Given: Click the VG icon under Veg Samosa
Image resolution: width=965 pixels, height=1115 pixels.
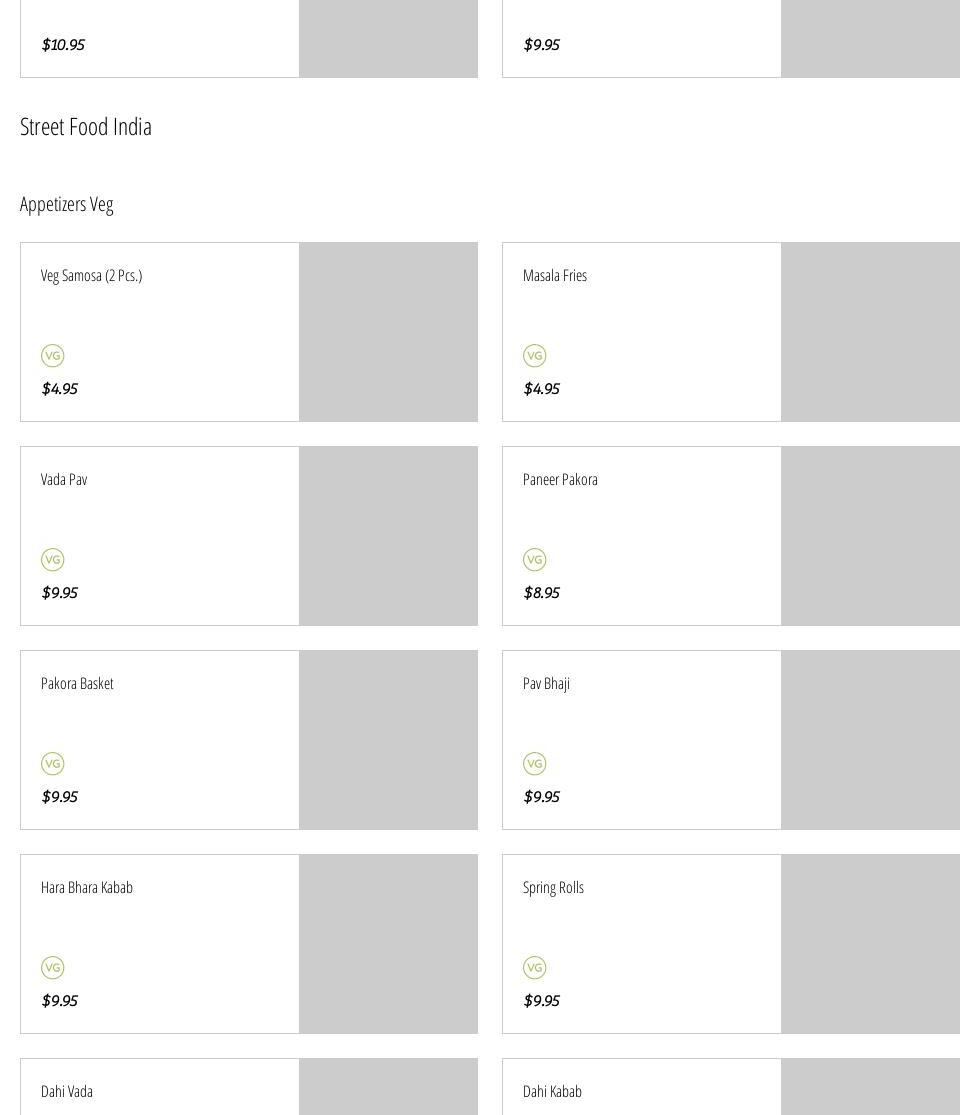Looking at the screenshot, I should [x=52, y=355].
